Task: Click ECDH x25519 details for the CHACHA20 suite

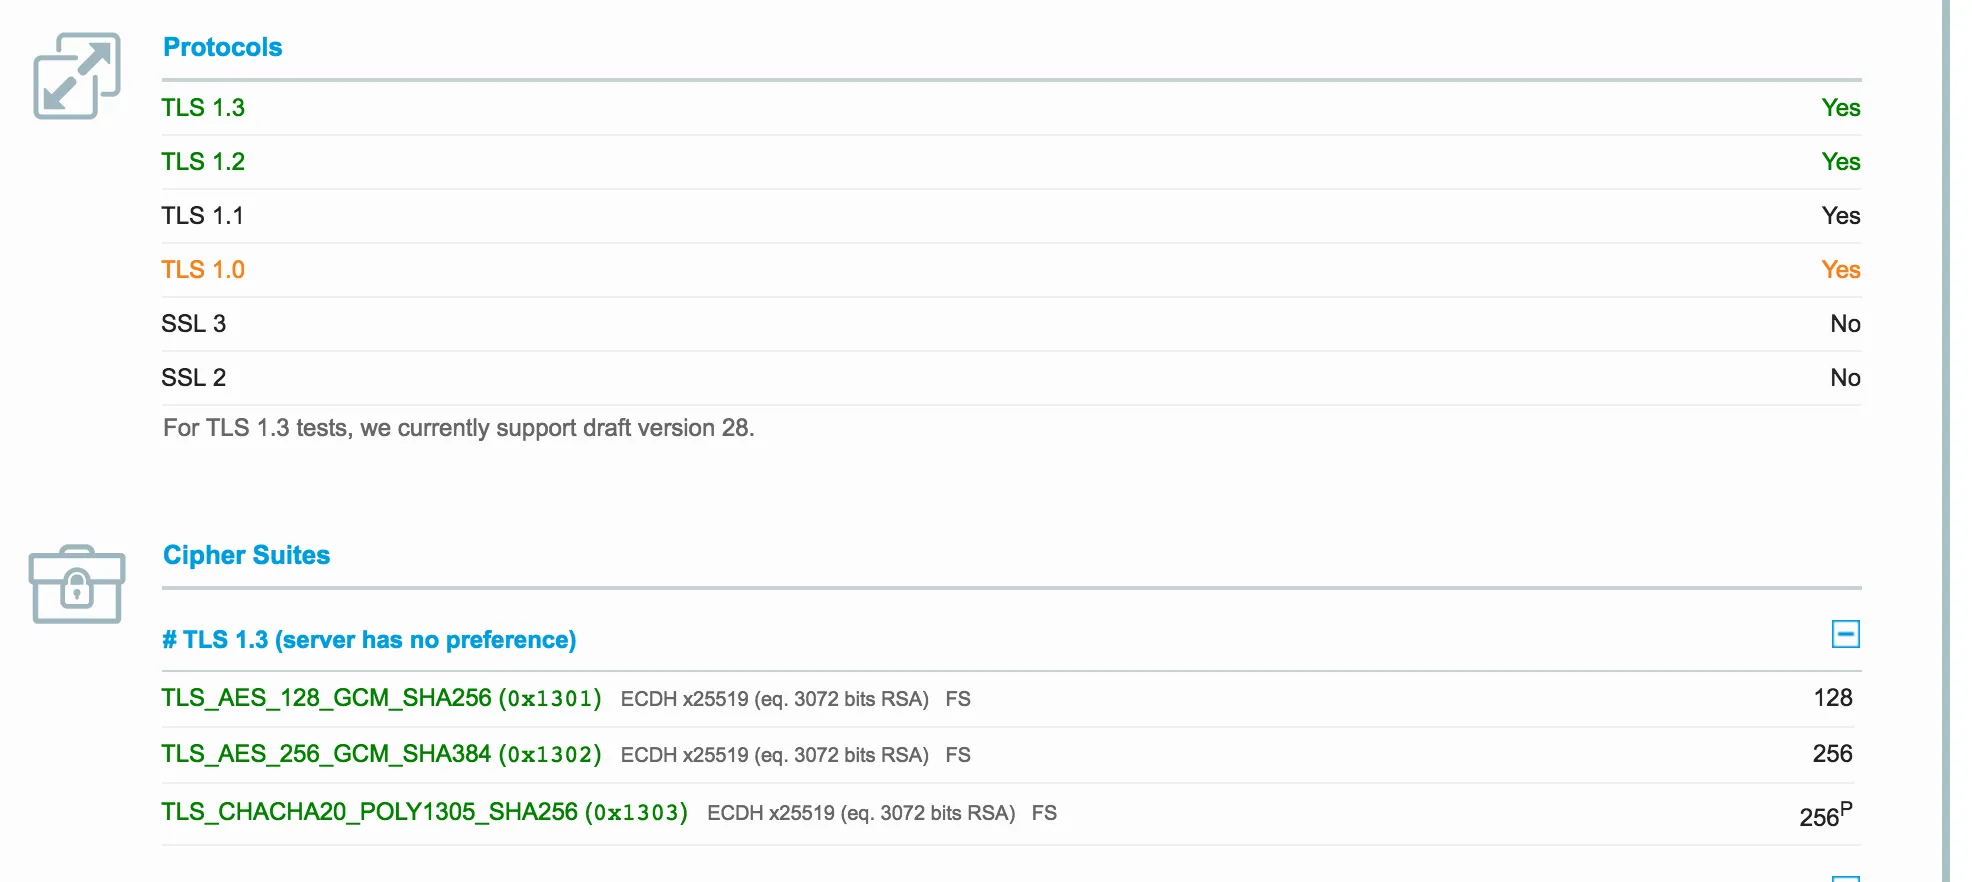Action: coord(861,813)
